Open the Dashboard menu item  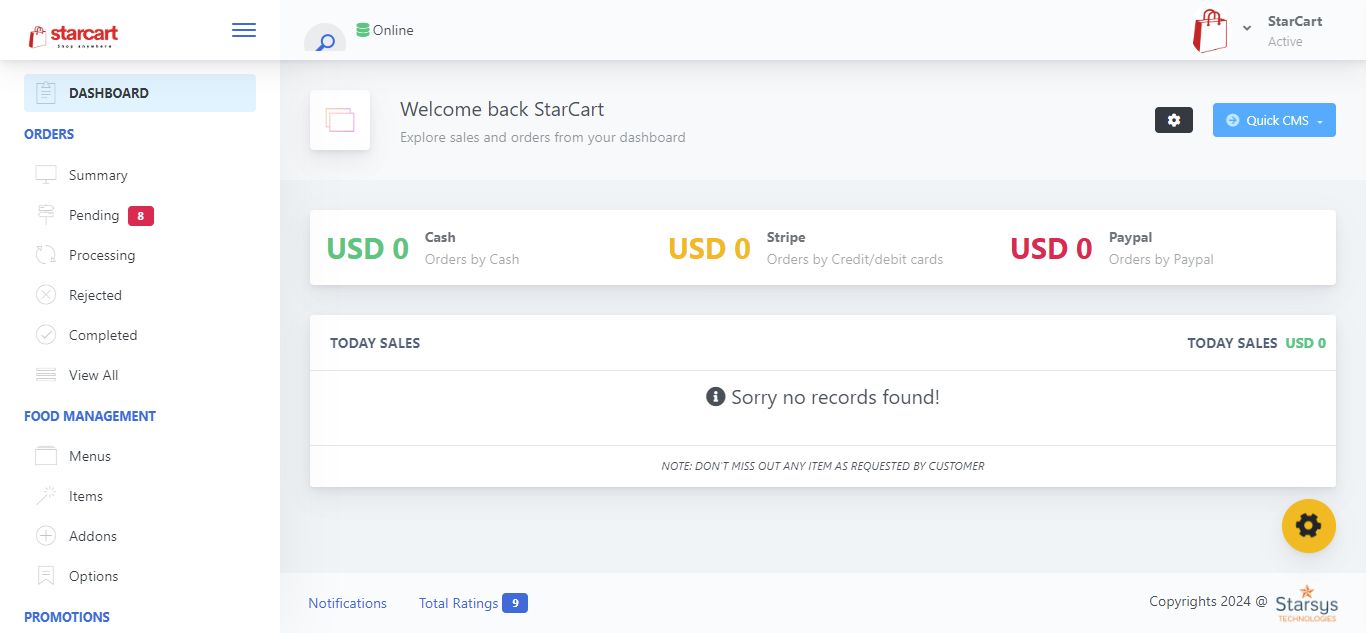pos(108,93)
